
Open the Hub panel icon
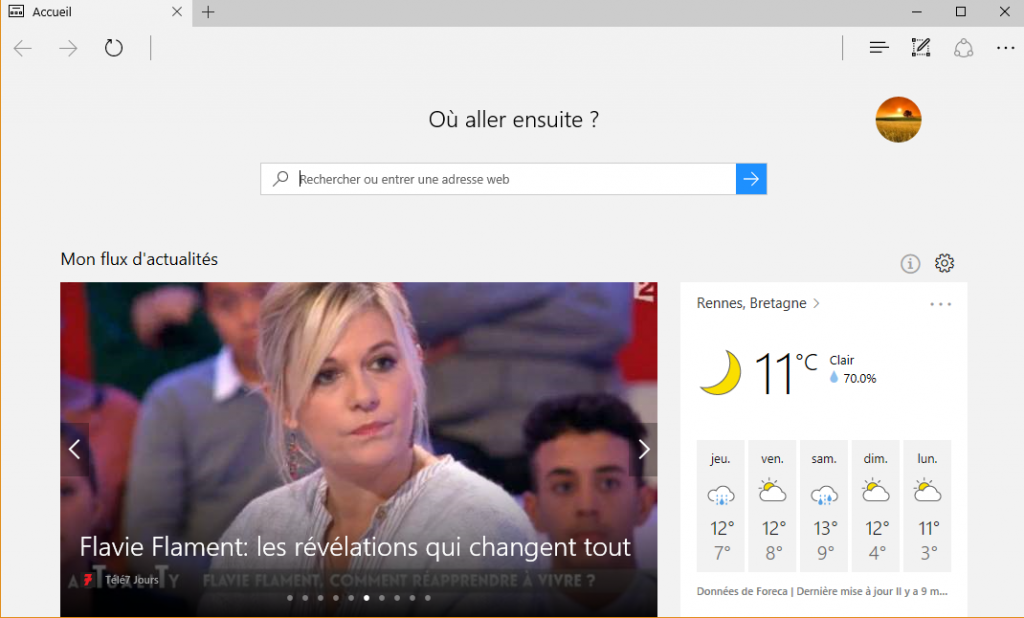click(879, 48)
